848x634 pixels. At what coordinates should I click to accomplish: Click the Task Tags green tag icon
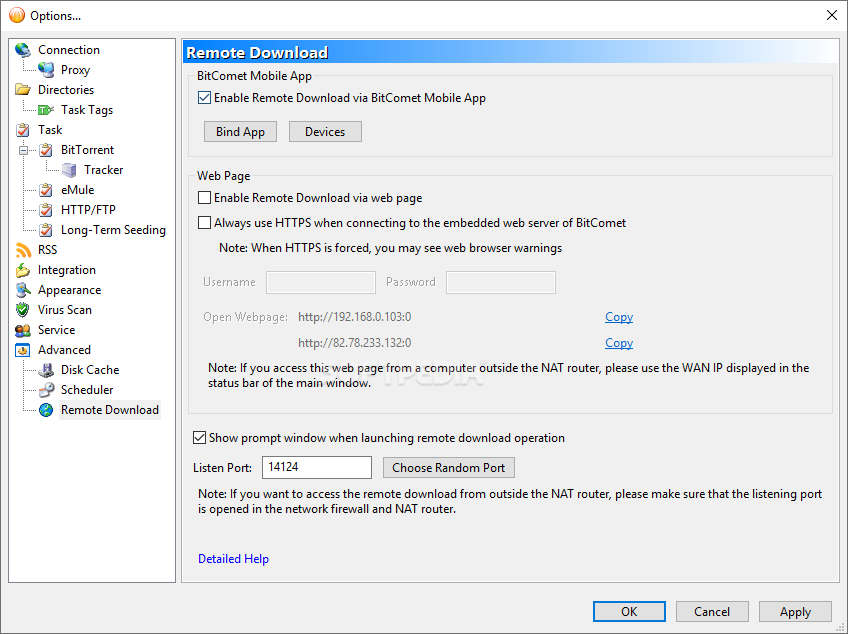click(46, 110)
